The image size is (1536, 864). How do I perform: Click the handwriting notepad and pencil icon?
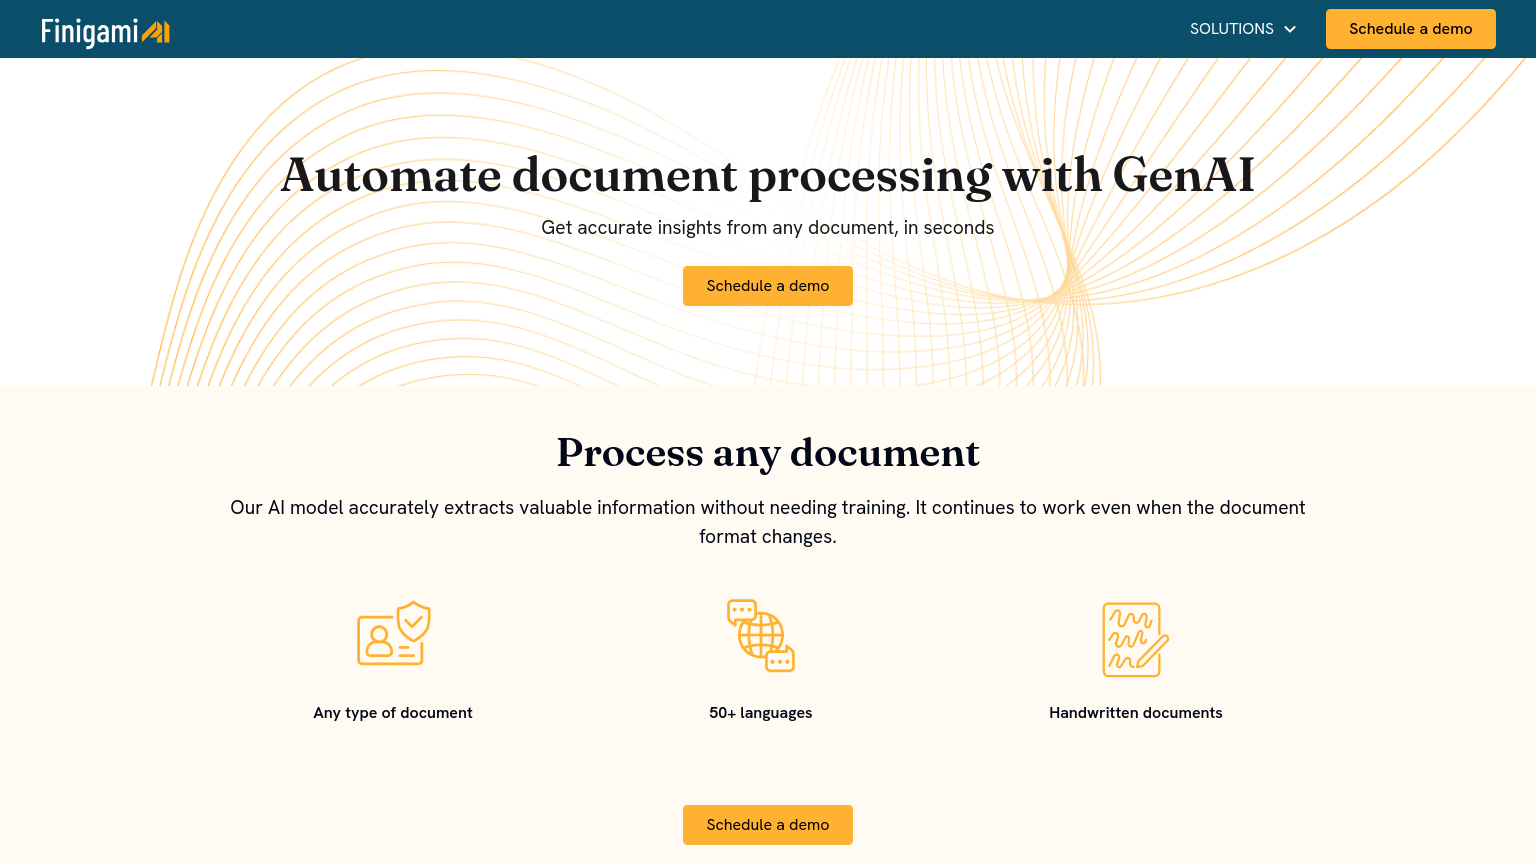[x=1135, y=639]
